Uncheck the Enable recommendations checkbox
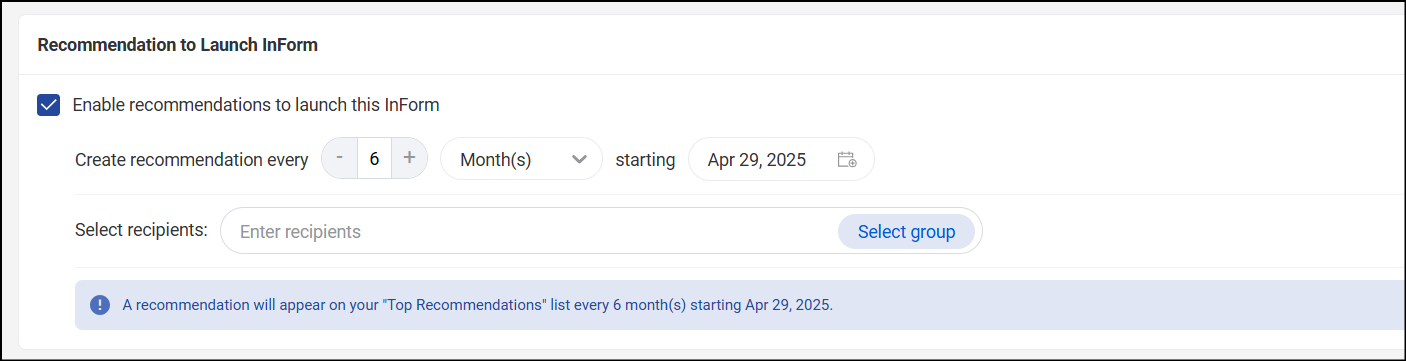The image size is (1406, 361). [x=48, y=105]
